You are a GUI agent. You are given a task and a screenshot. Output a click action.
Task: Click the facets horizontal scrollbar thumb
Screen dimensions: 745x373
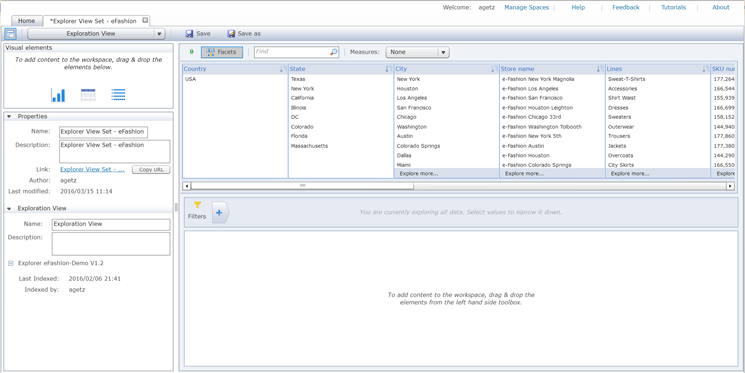pyautogui.click(x=302, y=186)
